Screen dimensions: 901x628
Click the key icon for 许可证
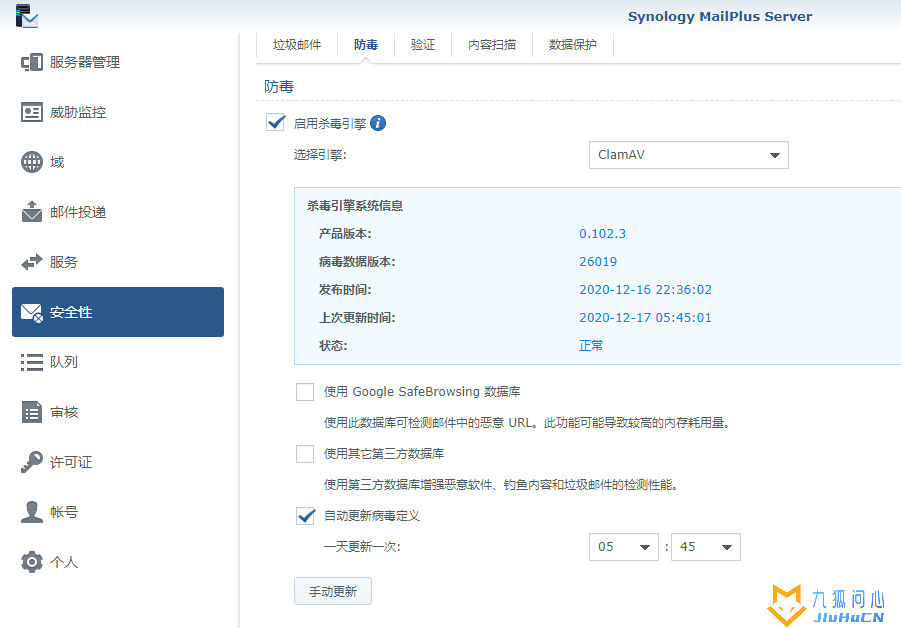pyautogui.click(x=32, y=462)
